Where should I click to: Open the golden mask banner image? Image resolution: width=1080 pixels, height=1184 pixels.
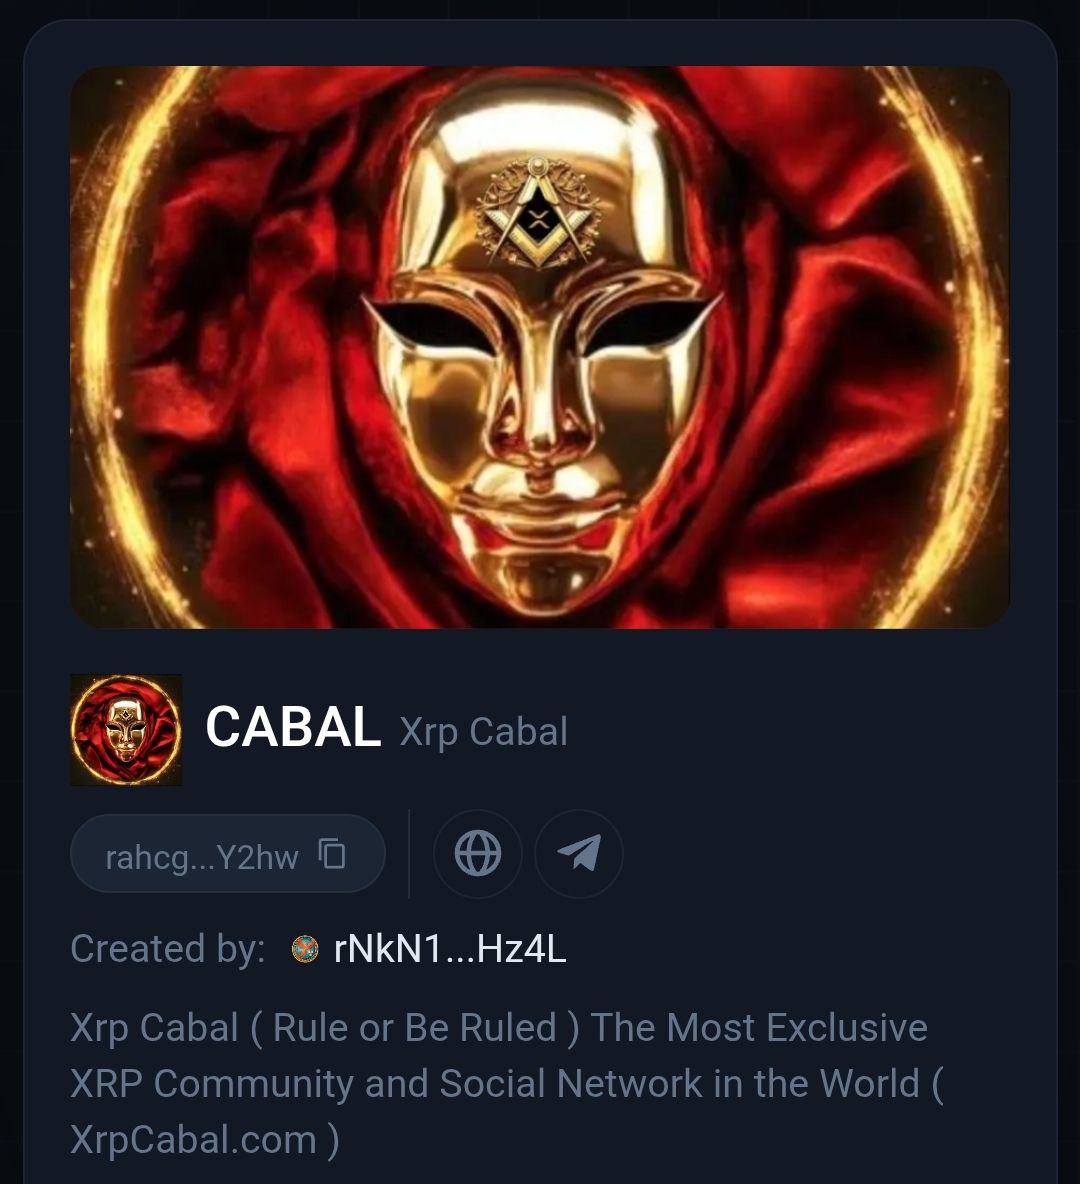(540, 347)
